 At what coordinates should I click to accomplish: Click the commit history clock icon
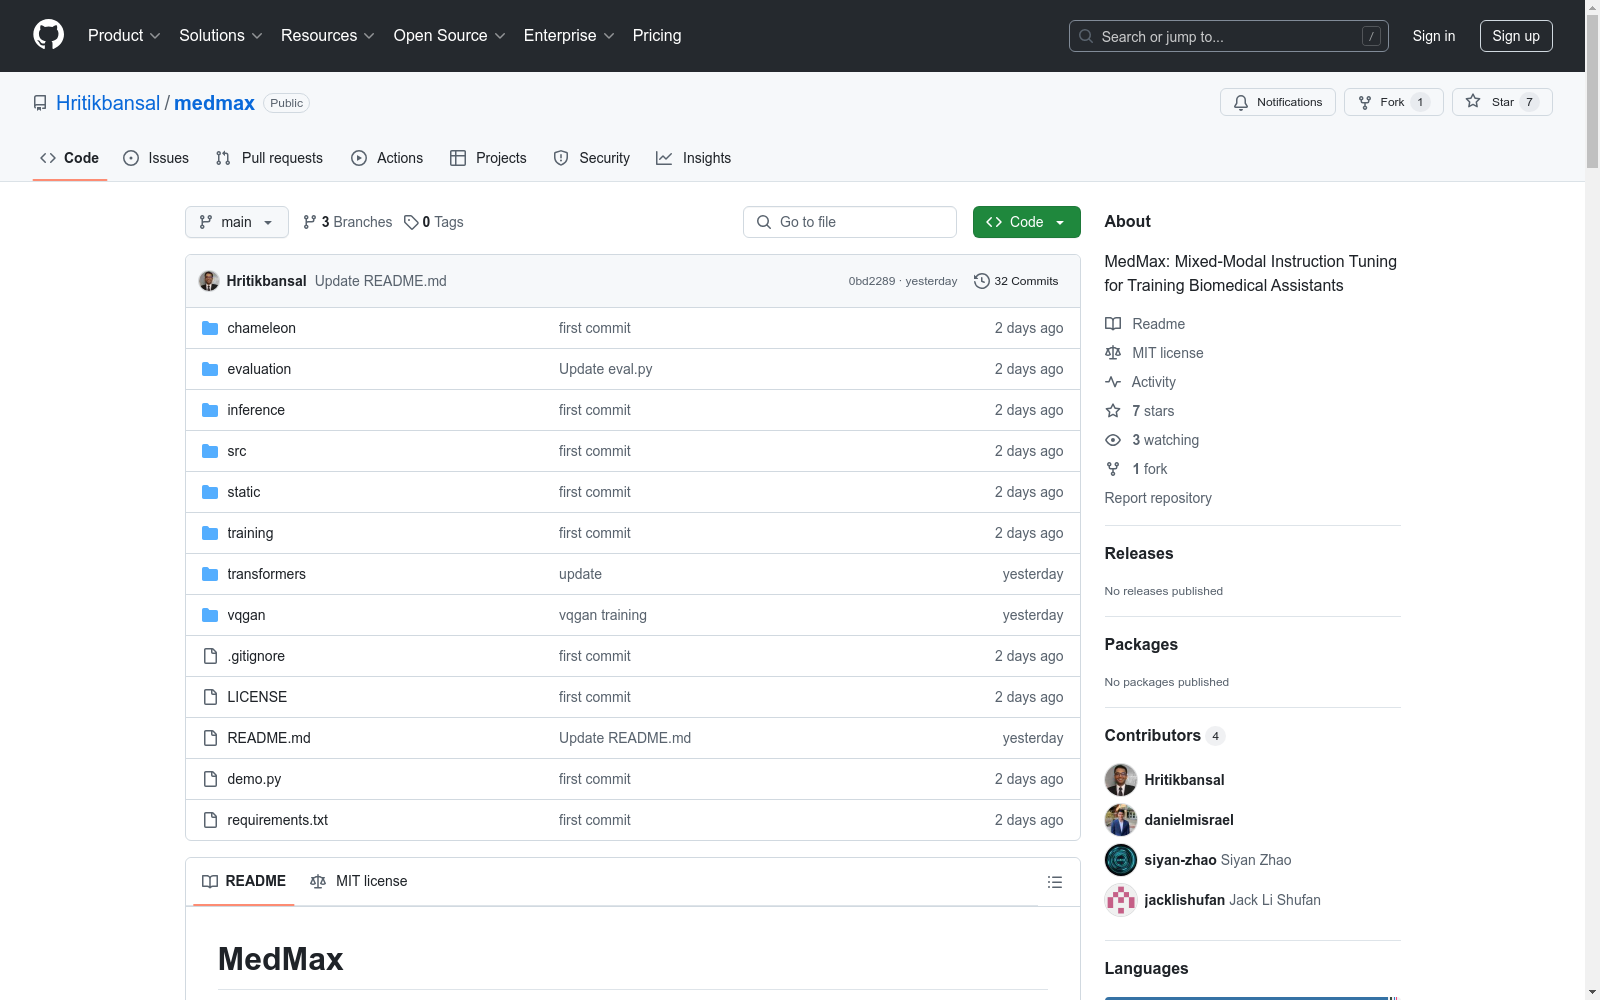[982, 281]
